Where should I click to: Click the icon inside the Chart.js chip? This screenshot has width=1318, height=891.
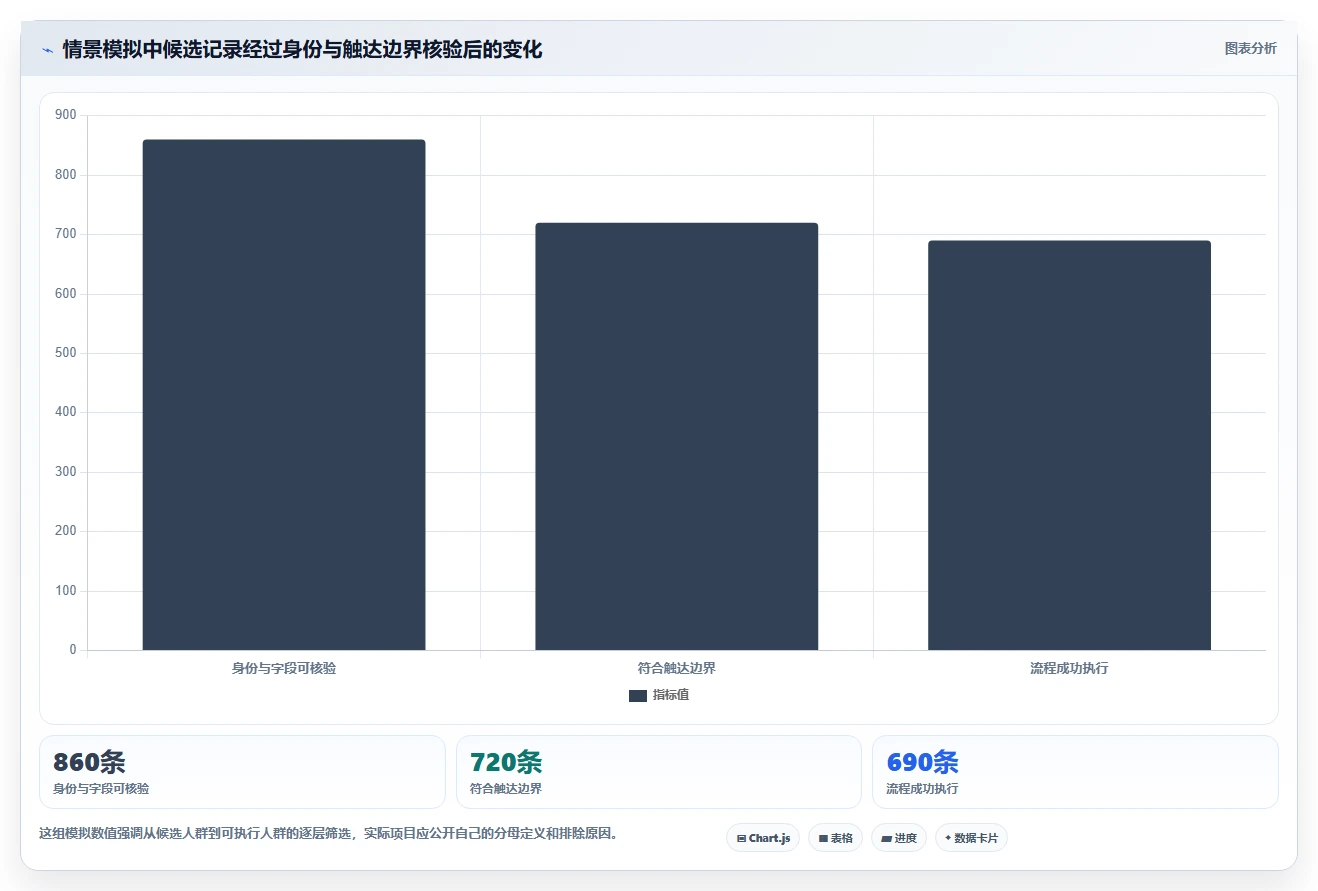click(741, 839)
